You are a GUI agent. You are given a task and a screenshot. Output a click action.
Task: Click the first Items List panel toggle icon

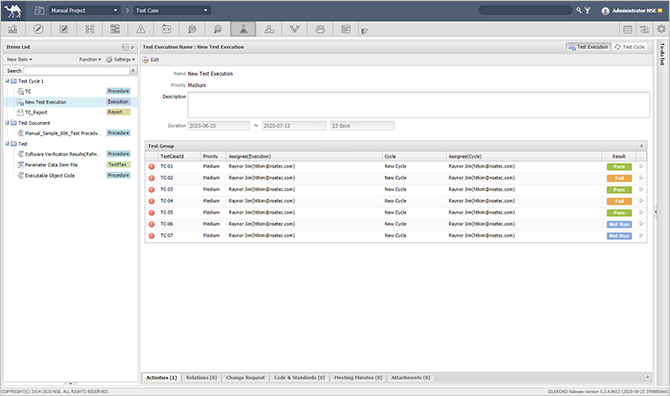125,47
